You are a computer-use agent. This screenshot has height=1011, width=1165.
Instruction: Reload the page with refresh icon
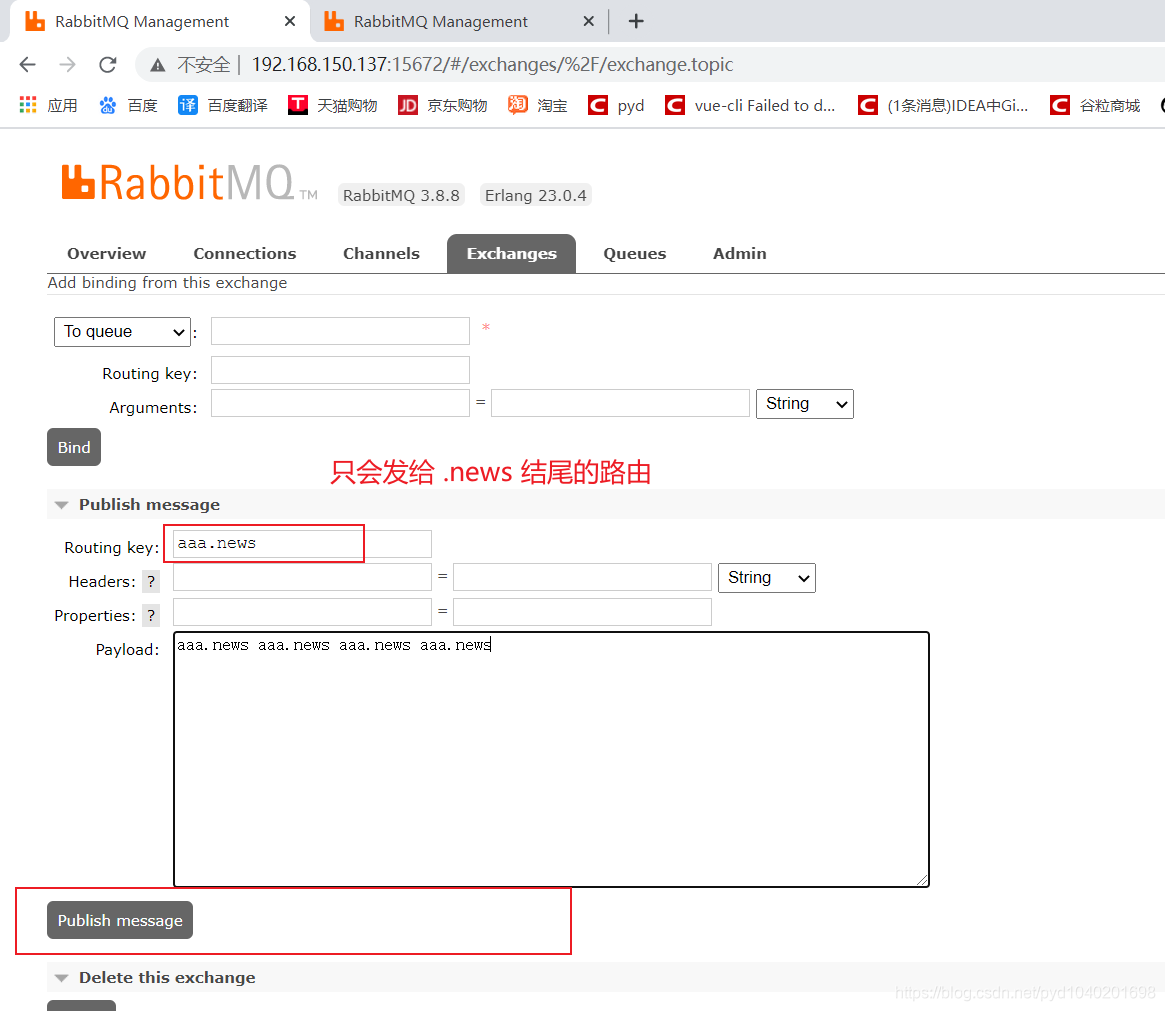pyautogui.click(x=108, y=65)
